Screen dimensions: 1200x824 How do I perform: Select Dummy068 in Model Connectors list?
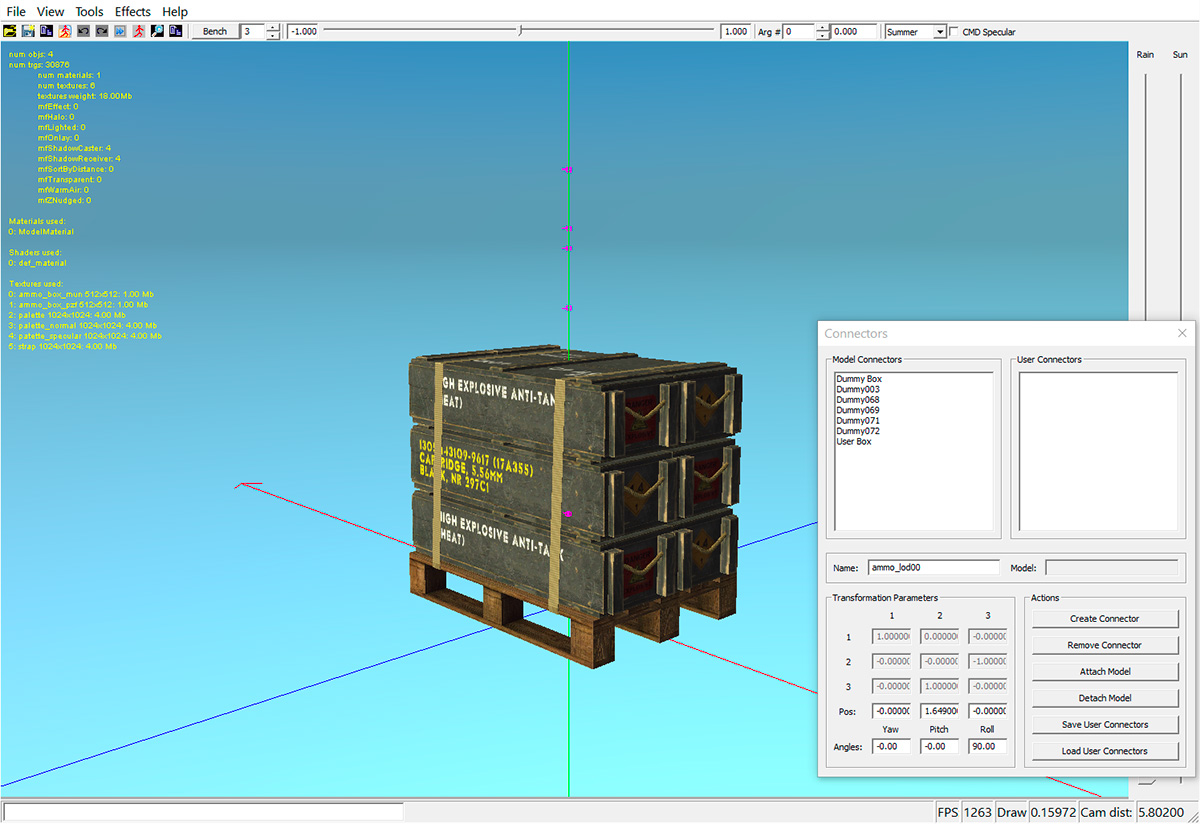(x=858, y=400)
